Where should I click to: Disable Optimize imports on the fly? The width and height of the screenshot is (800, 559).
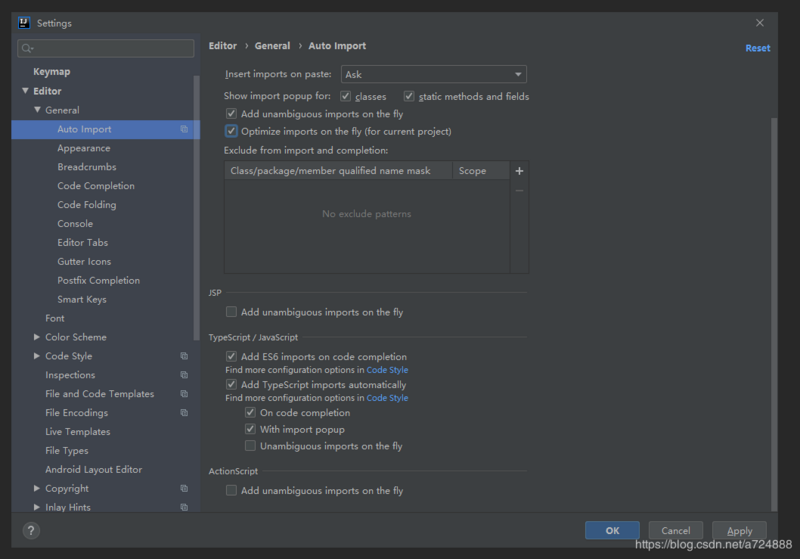point(232,131)
